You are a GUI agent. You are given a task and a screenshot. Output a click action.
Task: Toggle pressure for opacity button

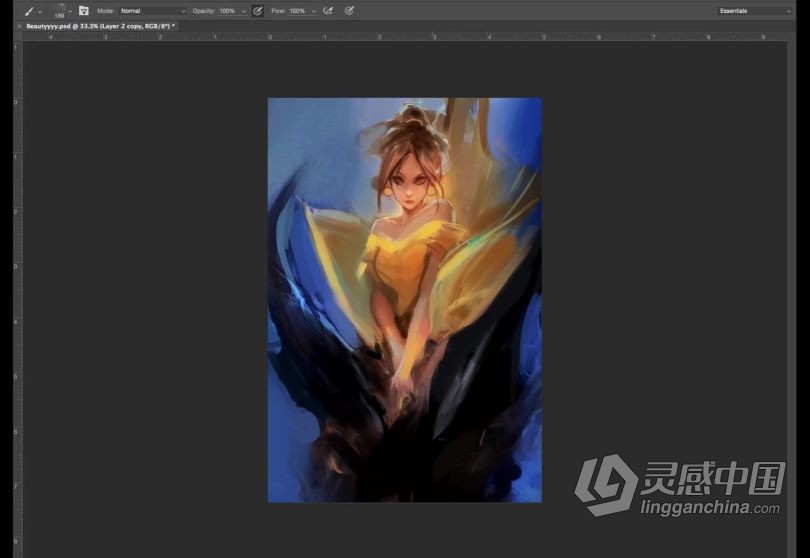coord(258,11)
